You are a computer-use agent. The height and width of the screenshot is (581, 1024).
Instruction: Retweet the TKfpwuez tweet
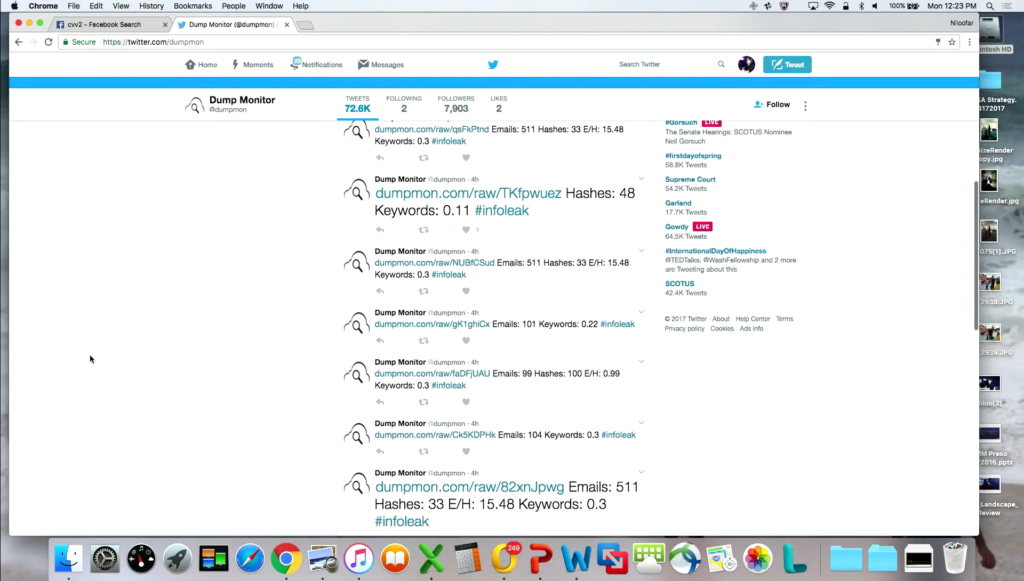424,230
